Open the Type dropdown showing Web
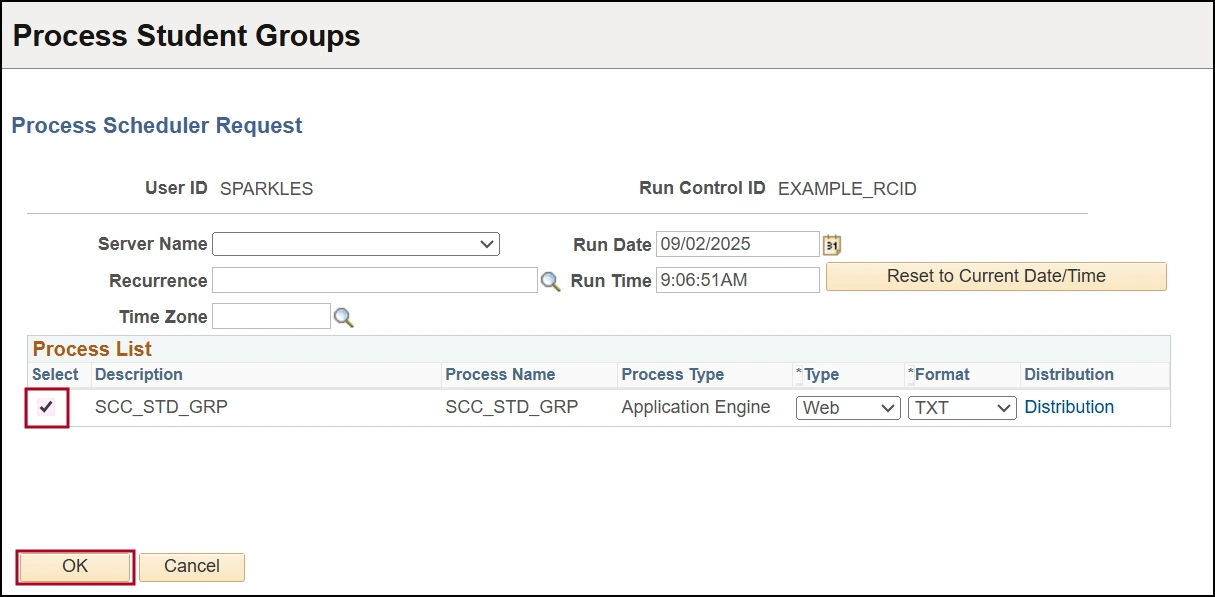This screenshot has height=597, width=1215. pyautogui.click(x=848, y=408)
